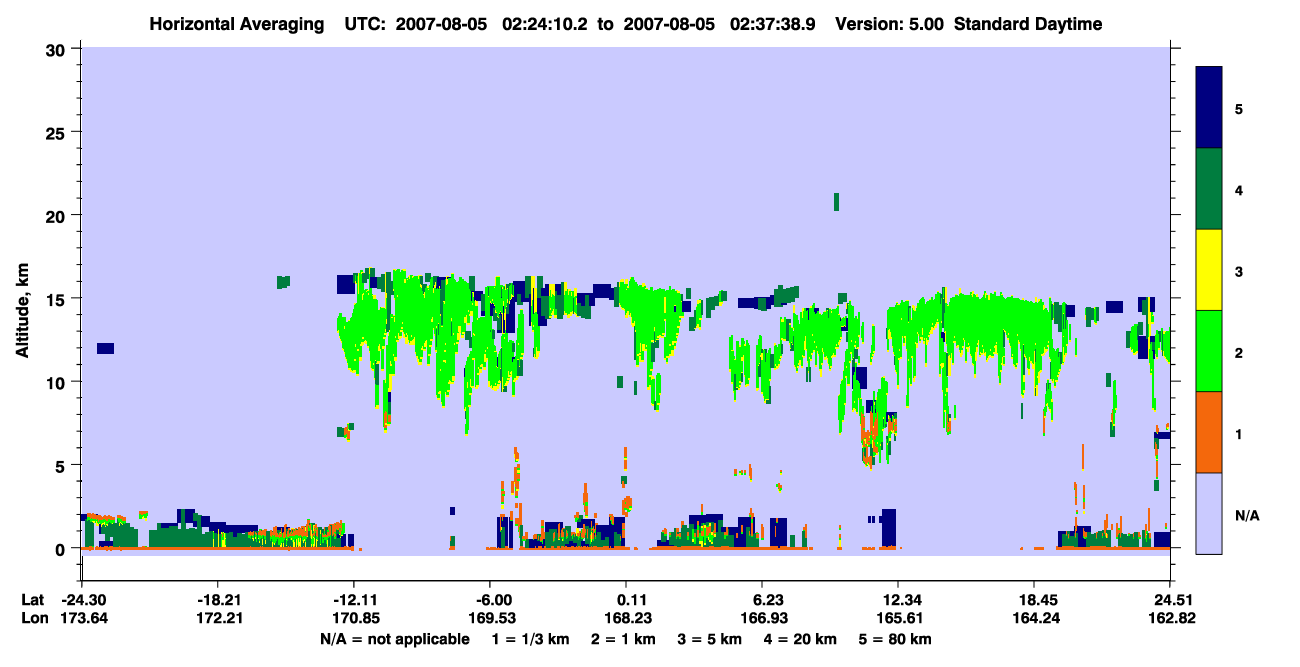Click the yellow color bar segment labeled 3
Viewport: 1300px width, 667px height.
click(x=1209, y=270)
